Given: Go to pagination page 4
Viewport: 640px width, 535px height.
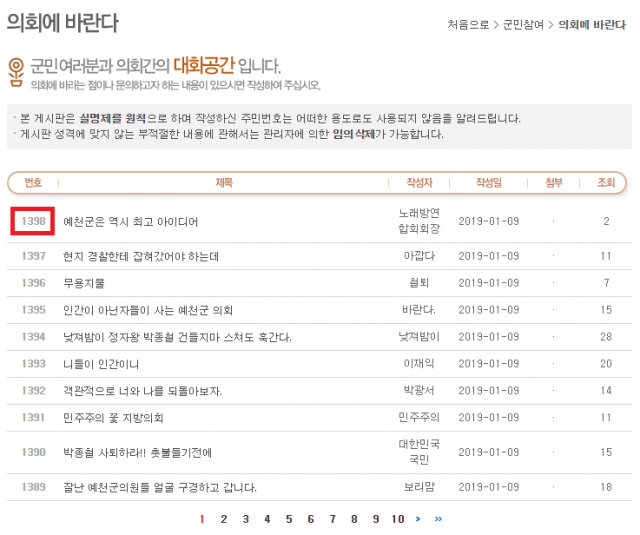Looking at the screenshot, I should (267, 519).
